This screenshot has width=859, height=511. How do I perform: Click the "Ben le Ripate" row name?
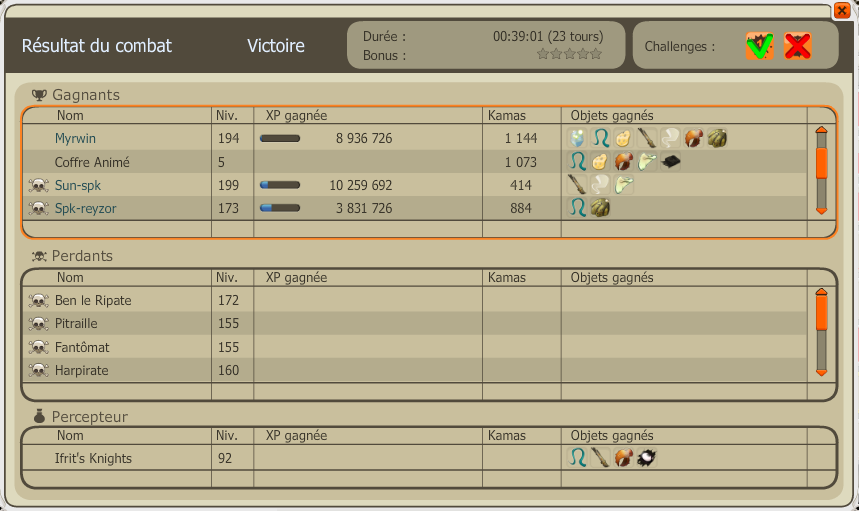pyautogui.click(x=93, y=301)
